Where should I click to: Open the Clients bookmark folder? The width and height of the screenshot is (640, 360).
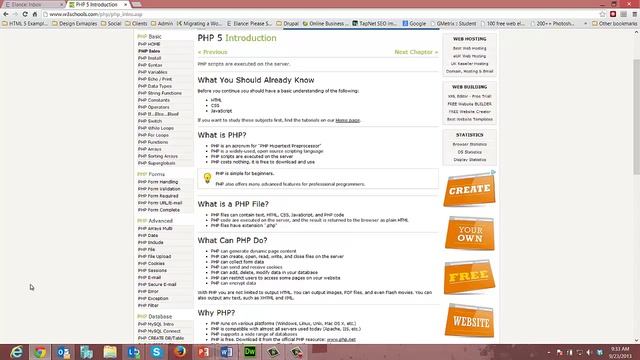click(136, 24)
